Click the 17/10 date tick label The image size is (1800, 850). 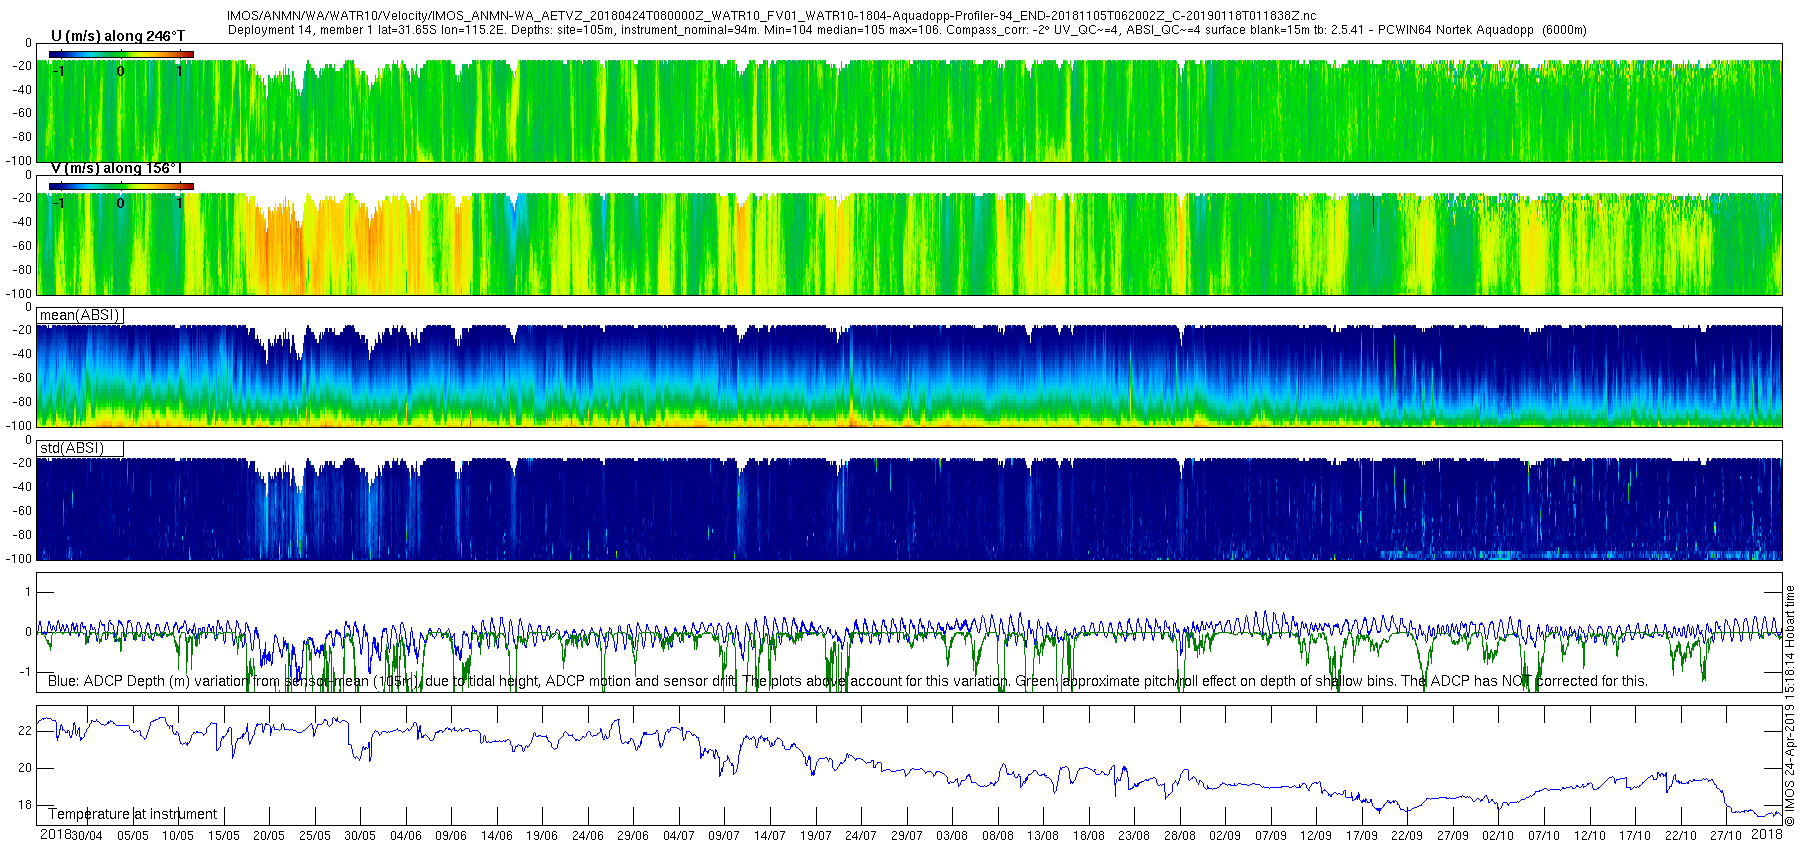(1635, 836)
